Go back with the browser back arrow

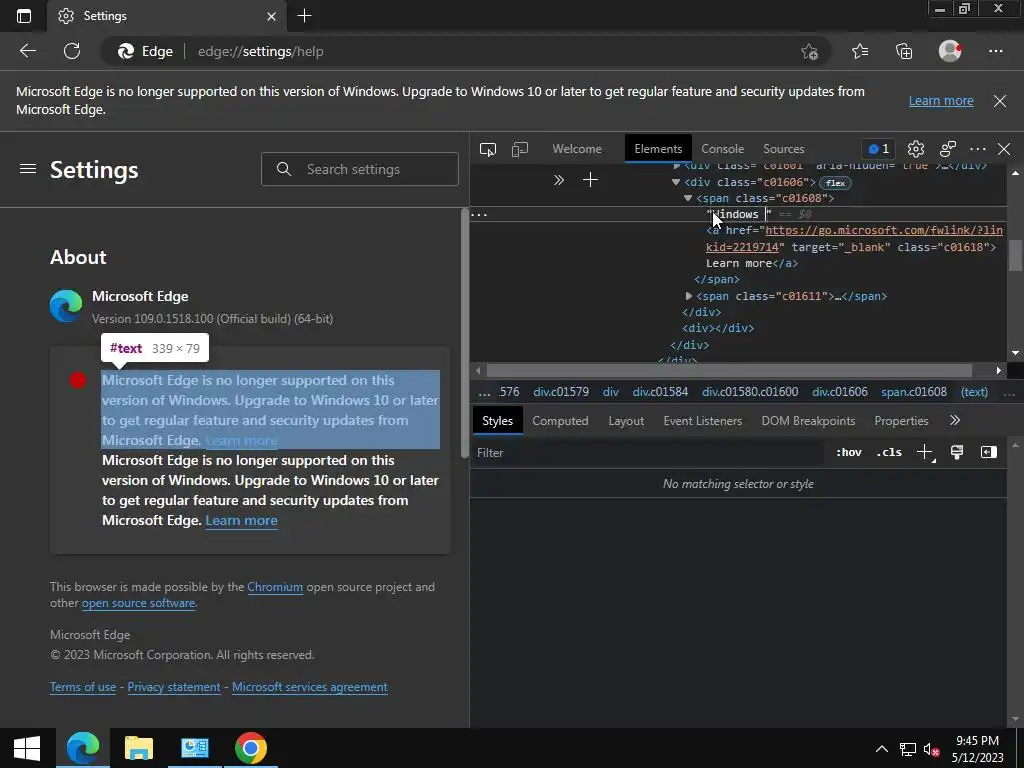[27, 51]
